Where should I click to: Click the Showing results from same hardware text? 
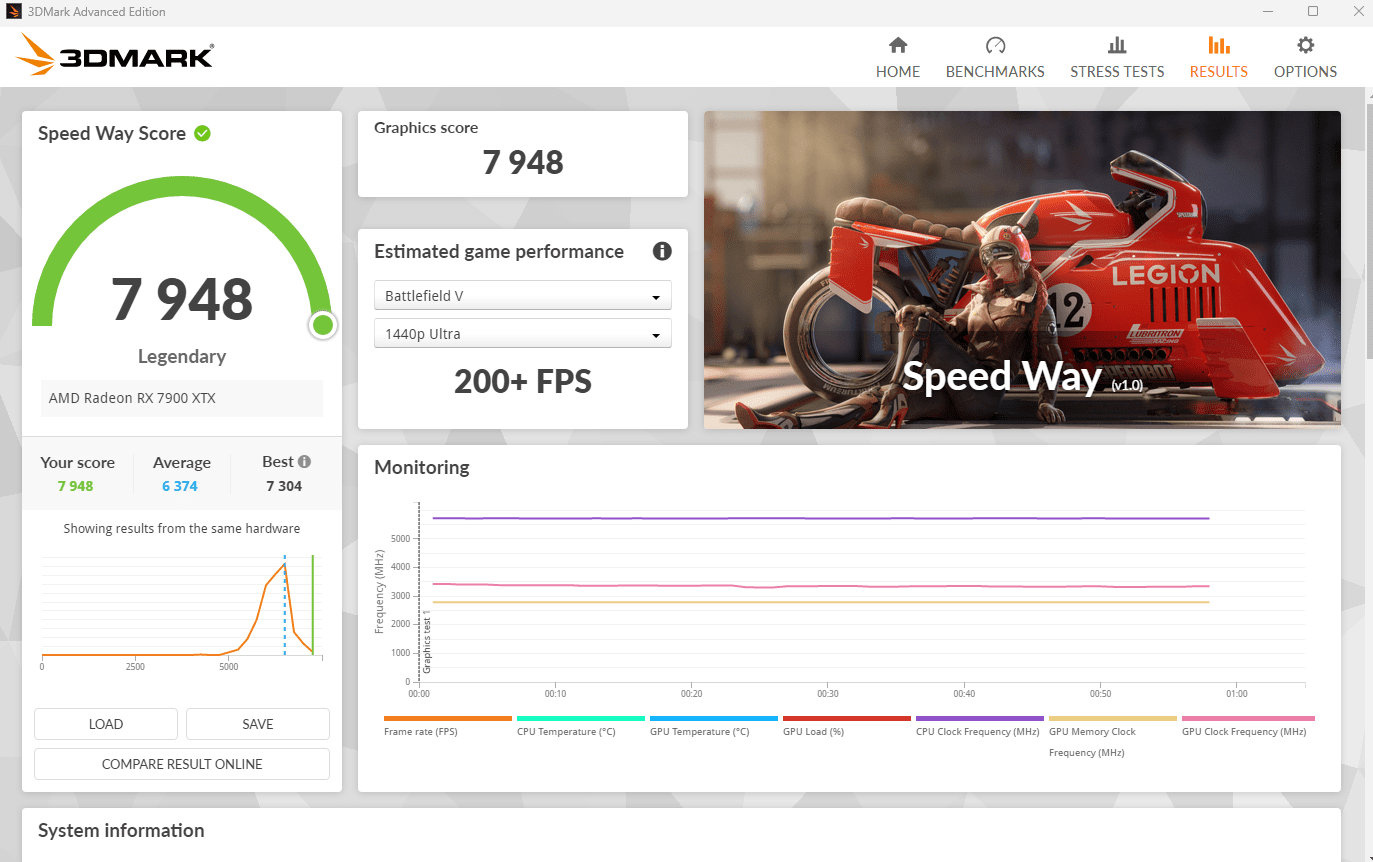(x=182, y=528)
